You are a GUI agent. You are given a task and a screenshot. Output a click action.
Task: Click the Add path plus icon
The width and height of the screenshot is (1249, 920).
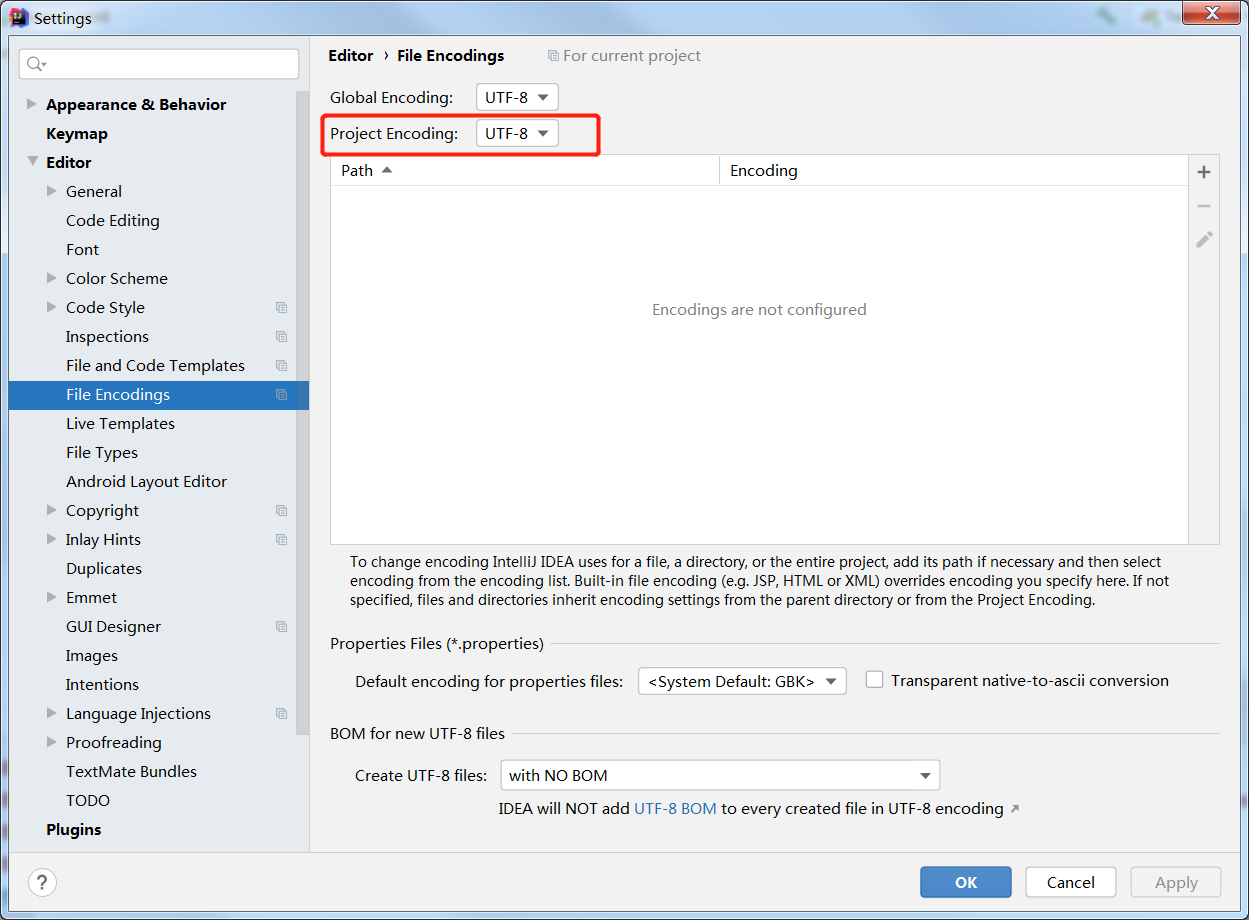[1204, 172]
